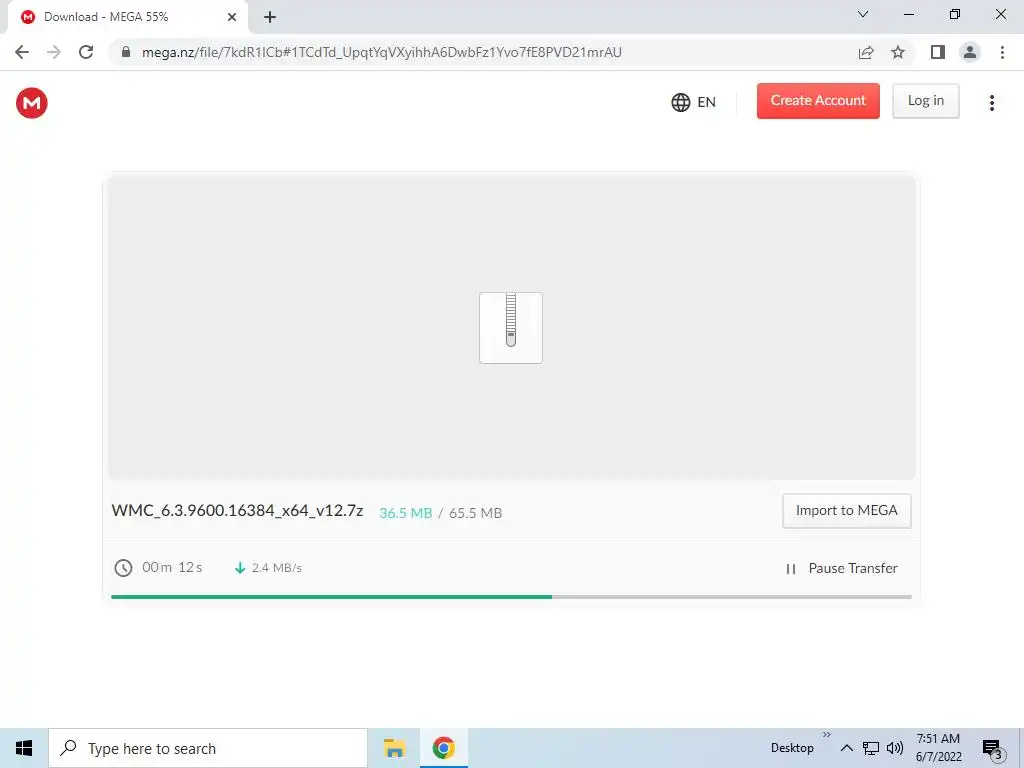Click the Create Account button
Image resolution: width=1024 pixels, height=768 pixels.
point(818,101)
